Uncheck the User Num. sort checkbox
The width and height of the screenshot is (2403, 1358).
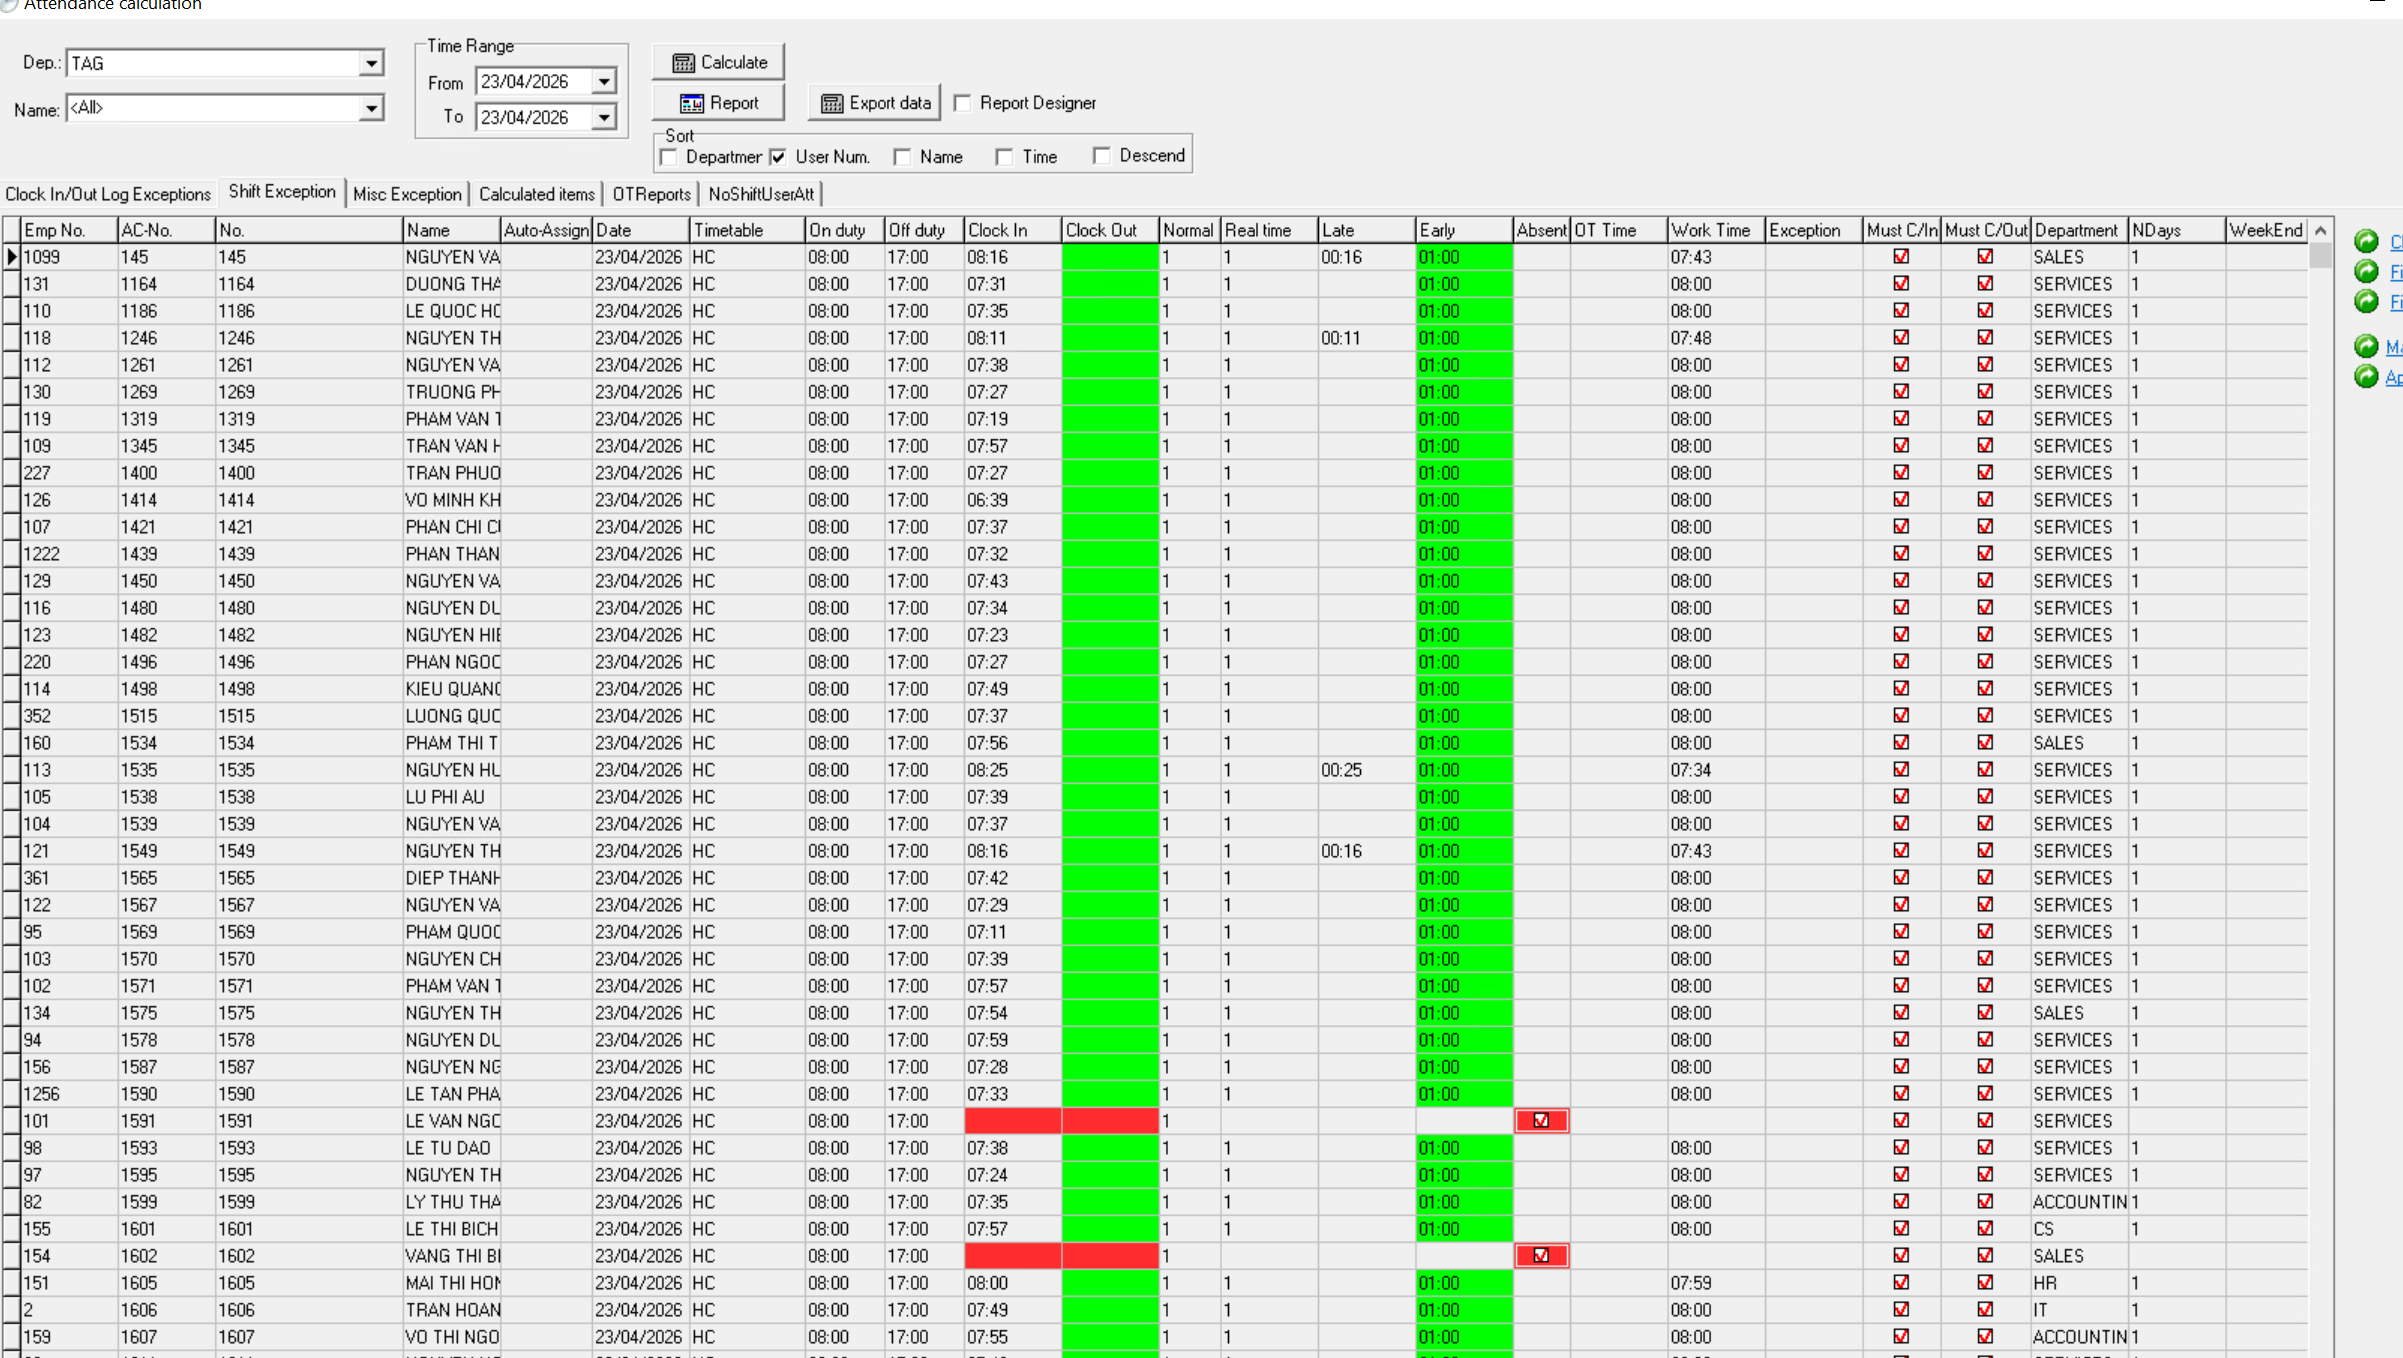(778, 157)
